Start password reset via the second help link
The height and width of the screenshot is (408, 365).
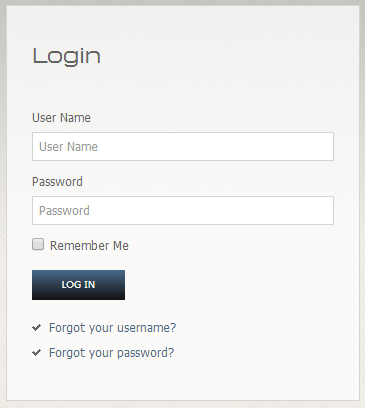(x=111, y=352)
